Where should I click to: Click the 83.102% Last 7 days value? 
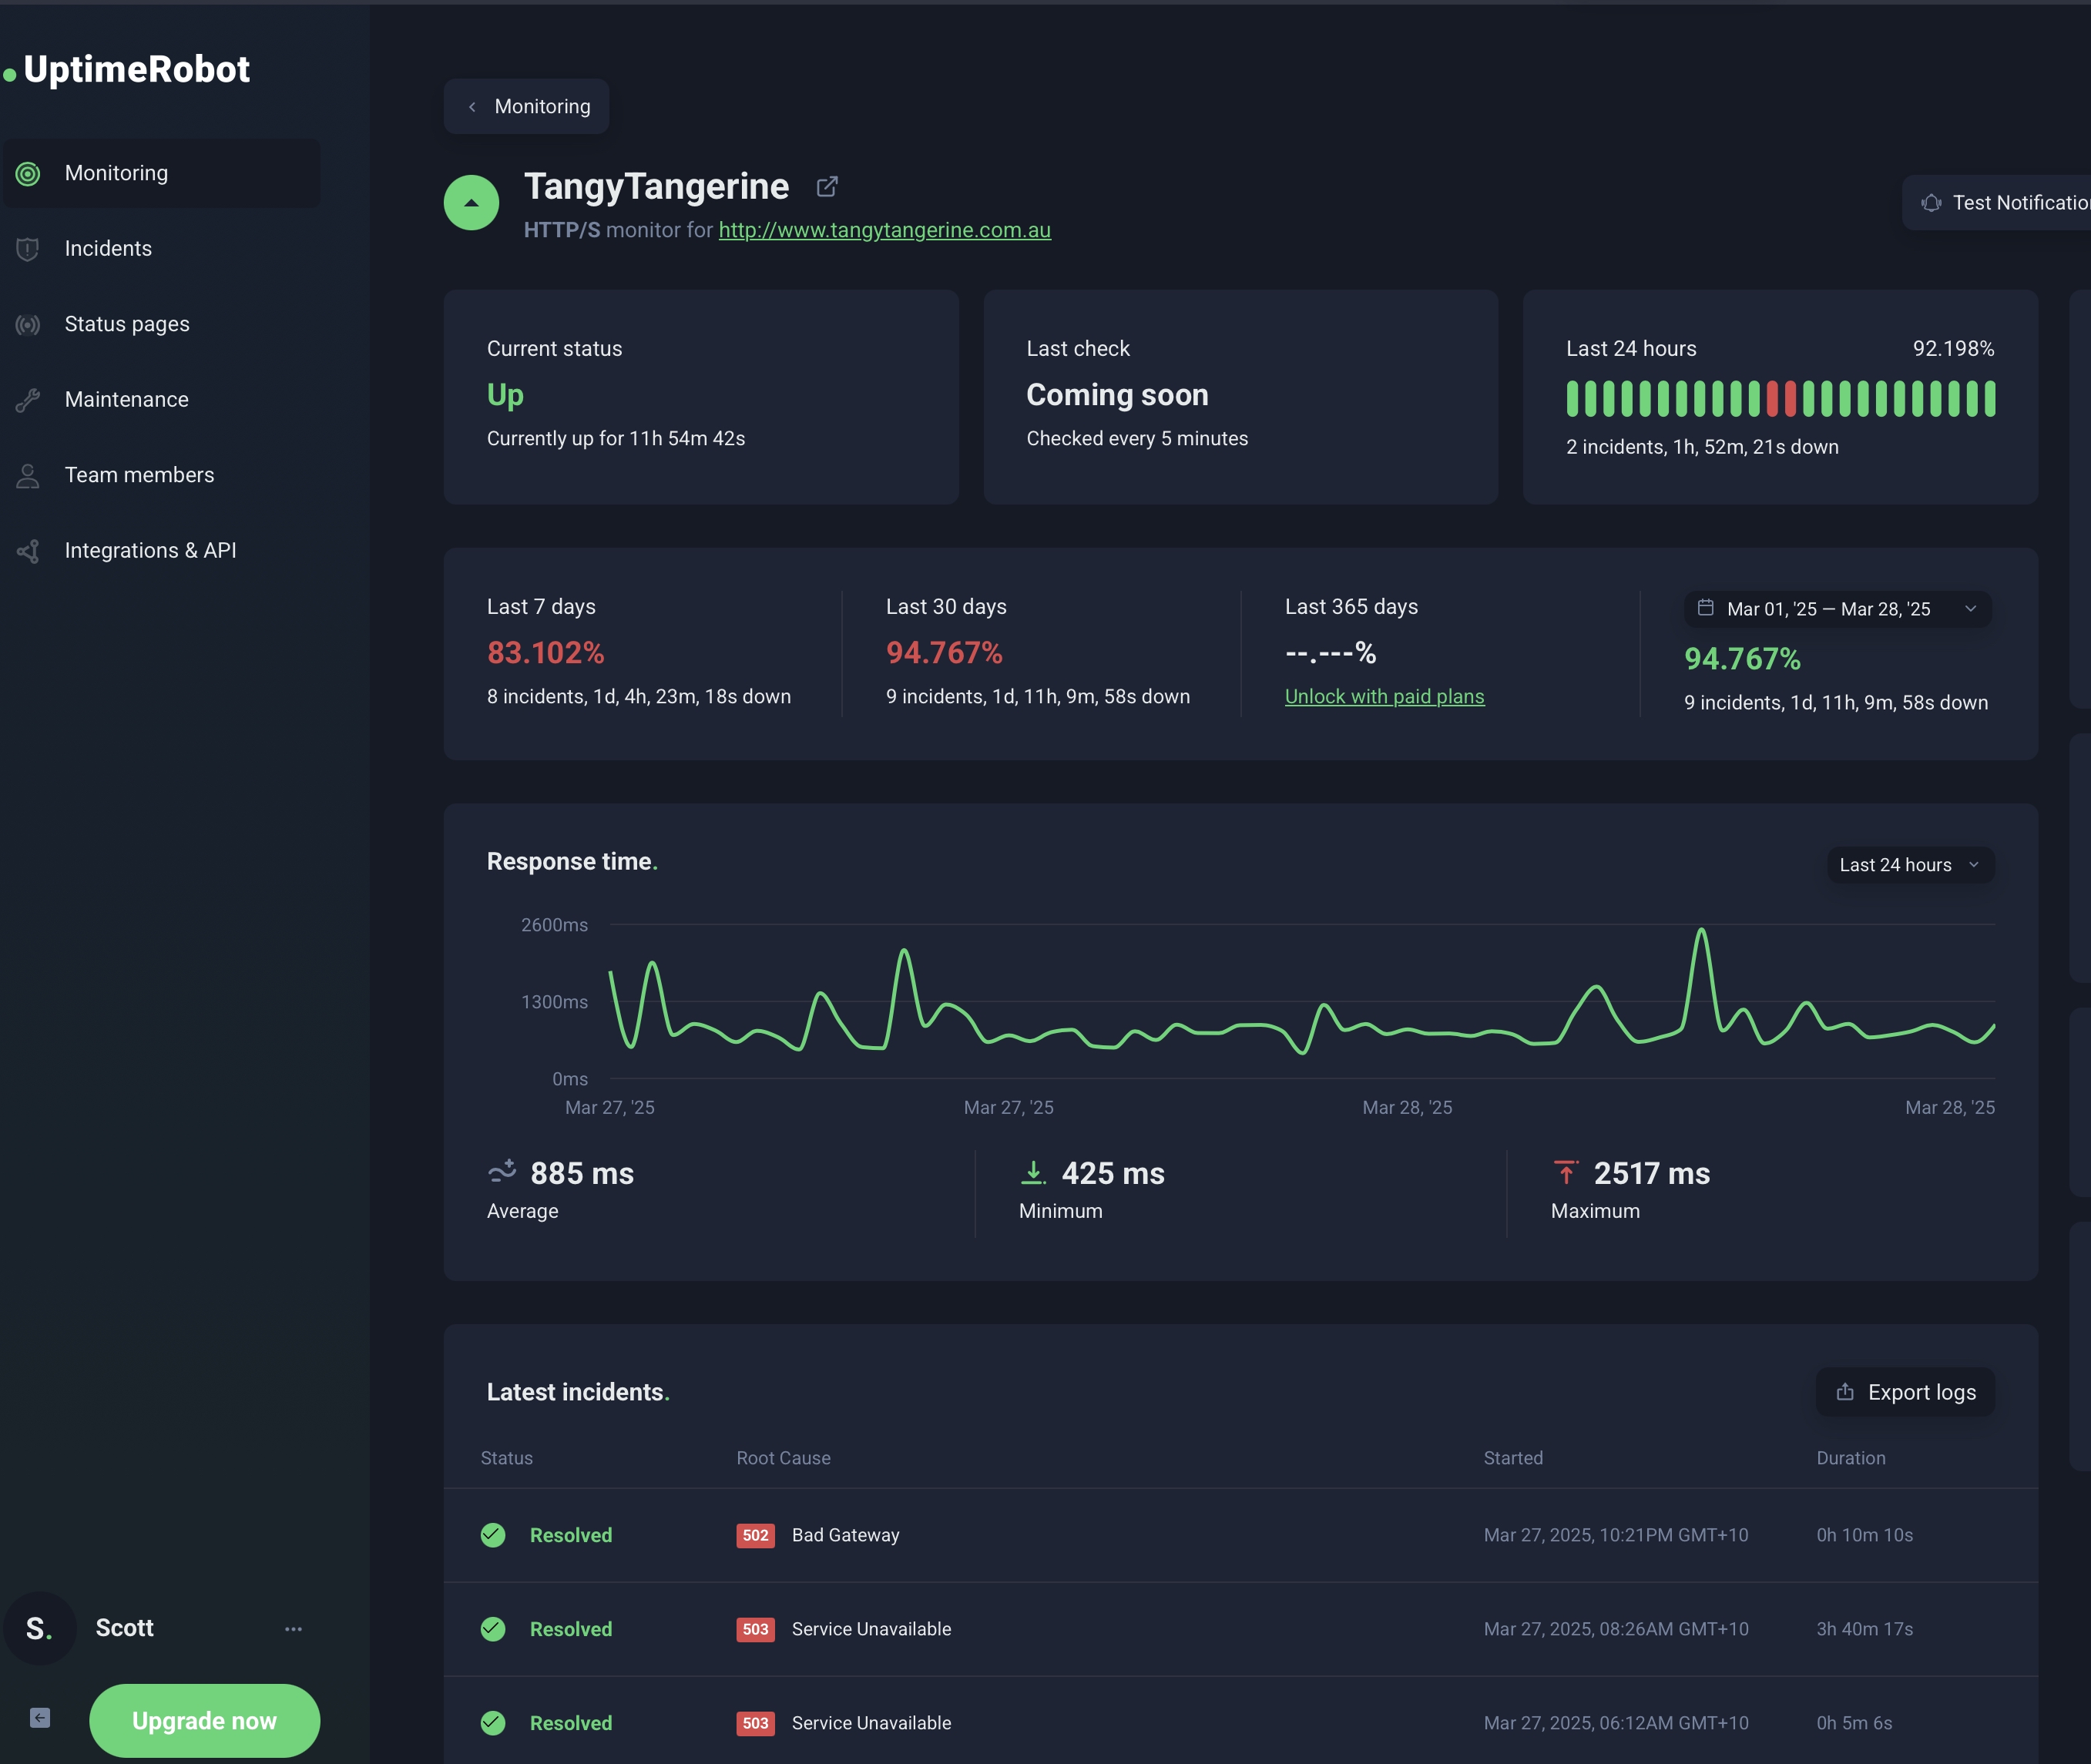tap(546, 653)
